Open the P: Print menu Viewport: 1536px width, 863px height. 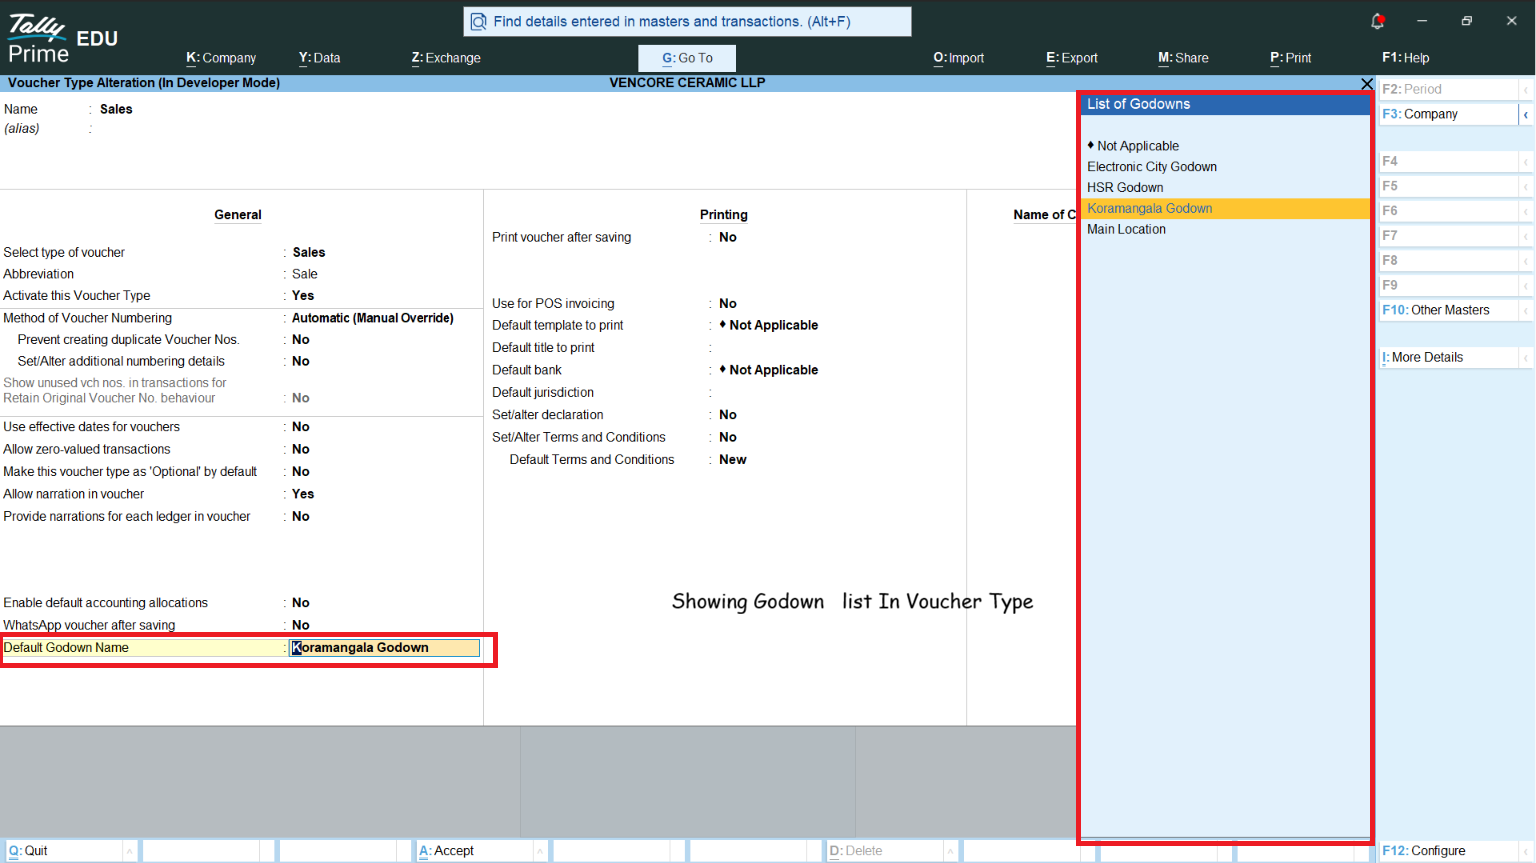1291,58
